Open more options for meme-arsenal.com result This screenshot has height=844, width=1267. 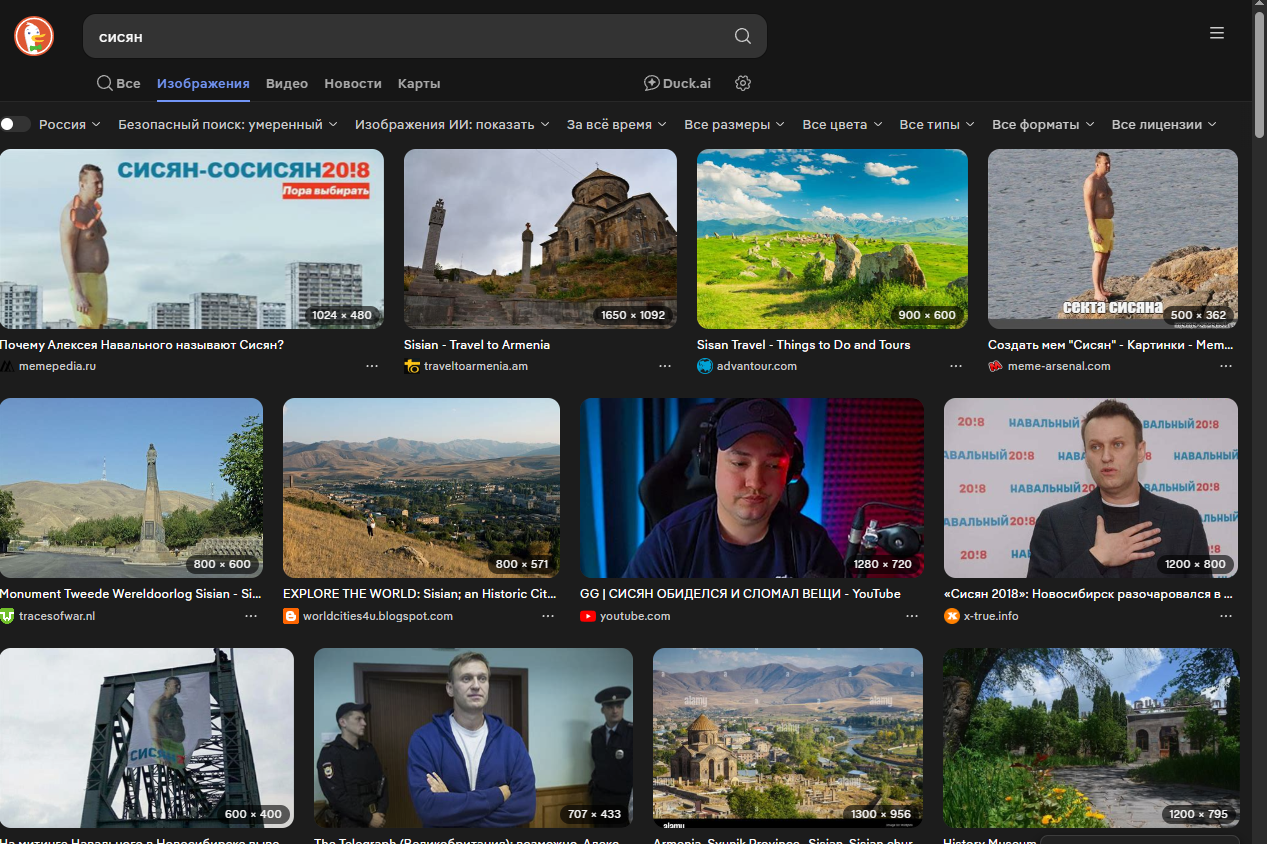pos(1226,366)
